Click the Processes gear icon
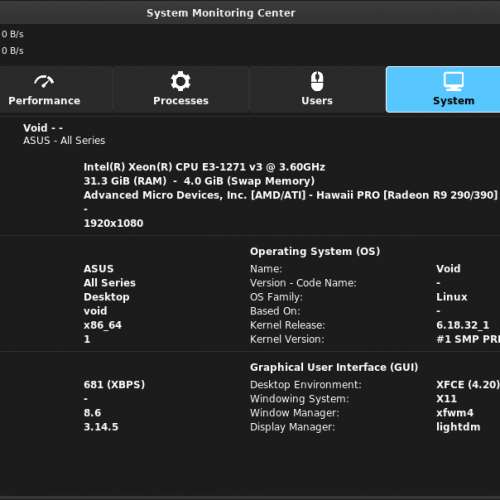Viewport: 500px width, 500px height. click(181, 81)
